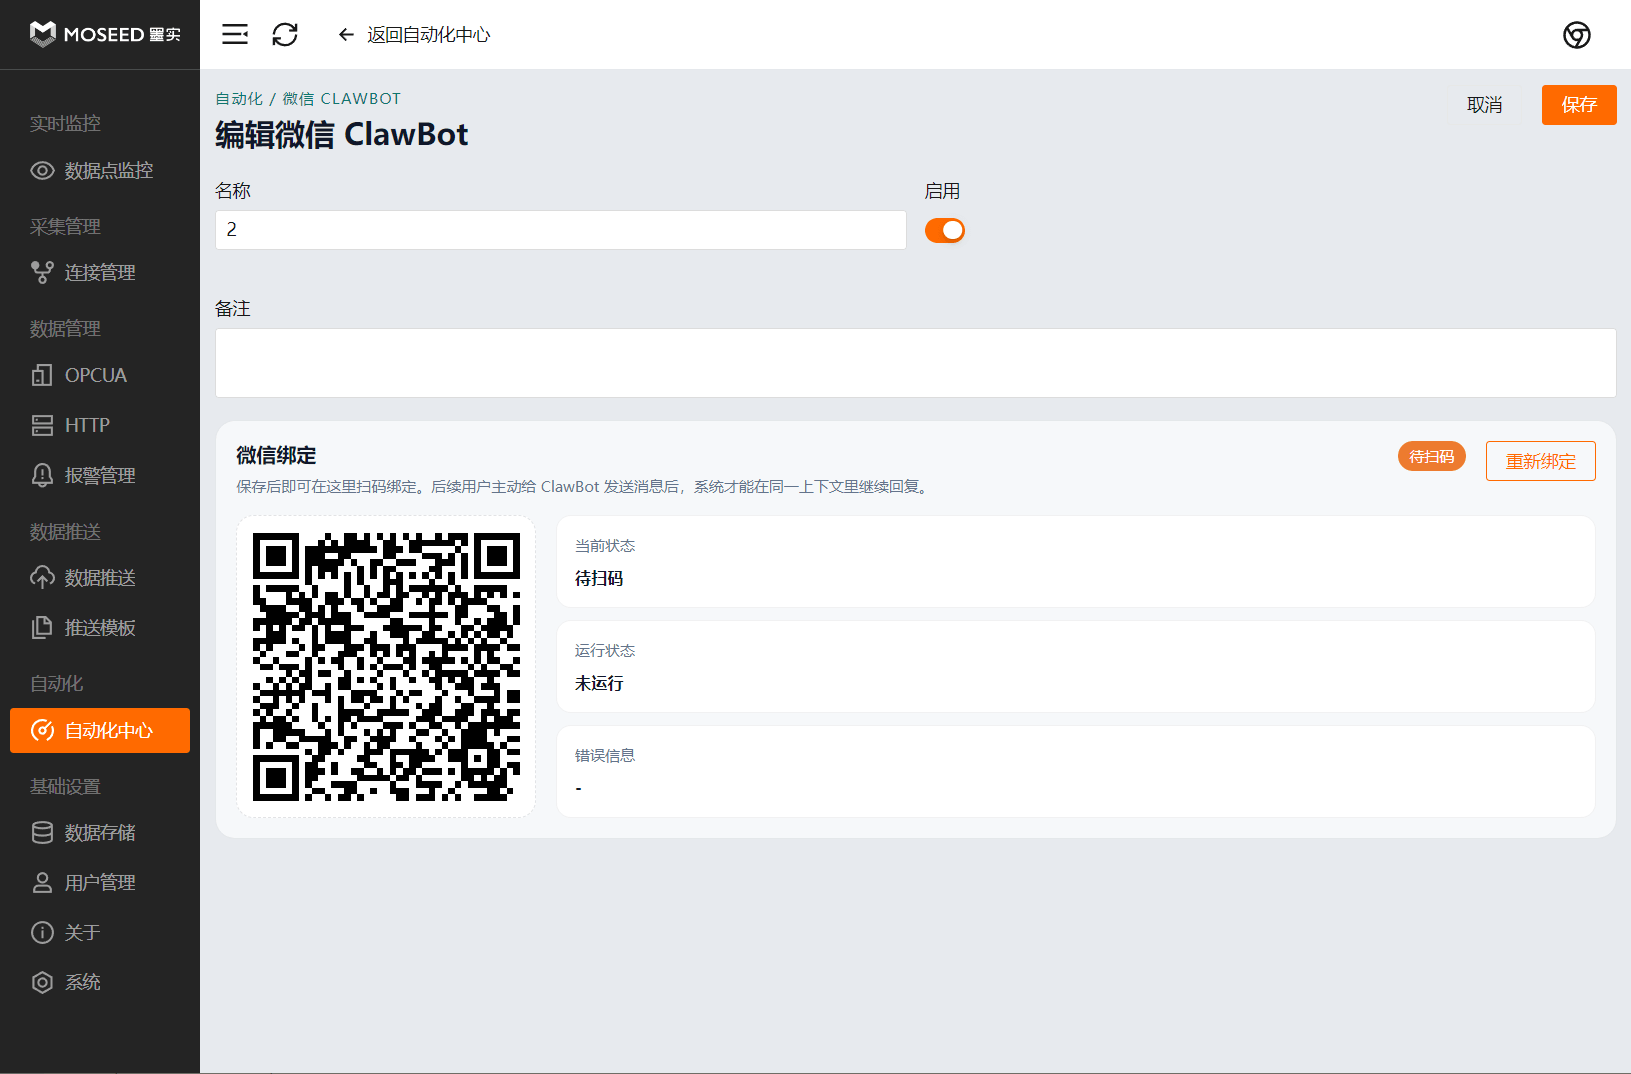Viewport: 1631px width, 1074px height.
Task: Click the eye icon for 数据点监控
Action: [x=42, y=171]
